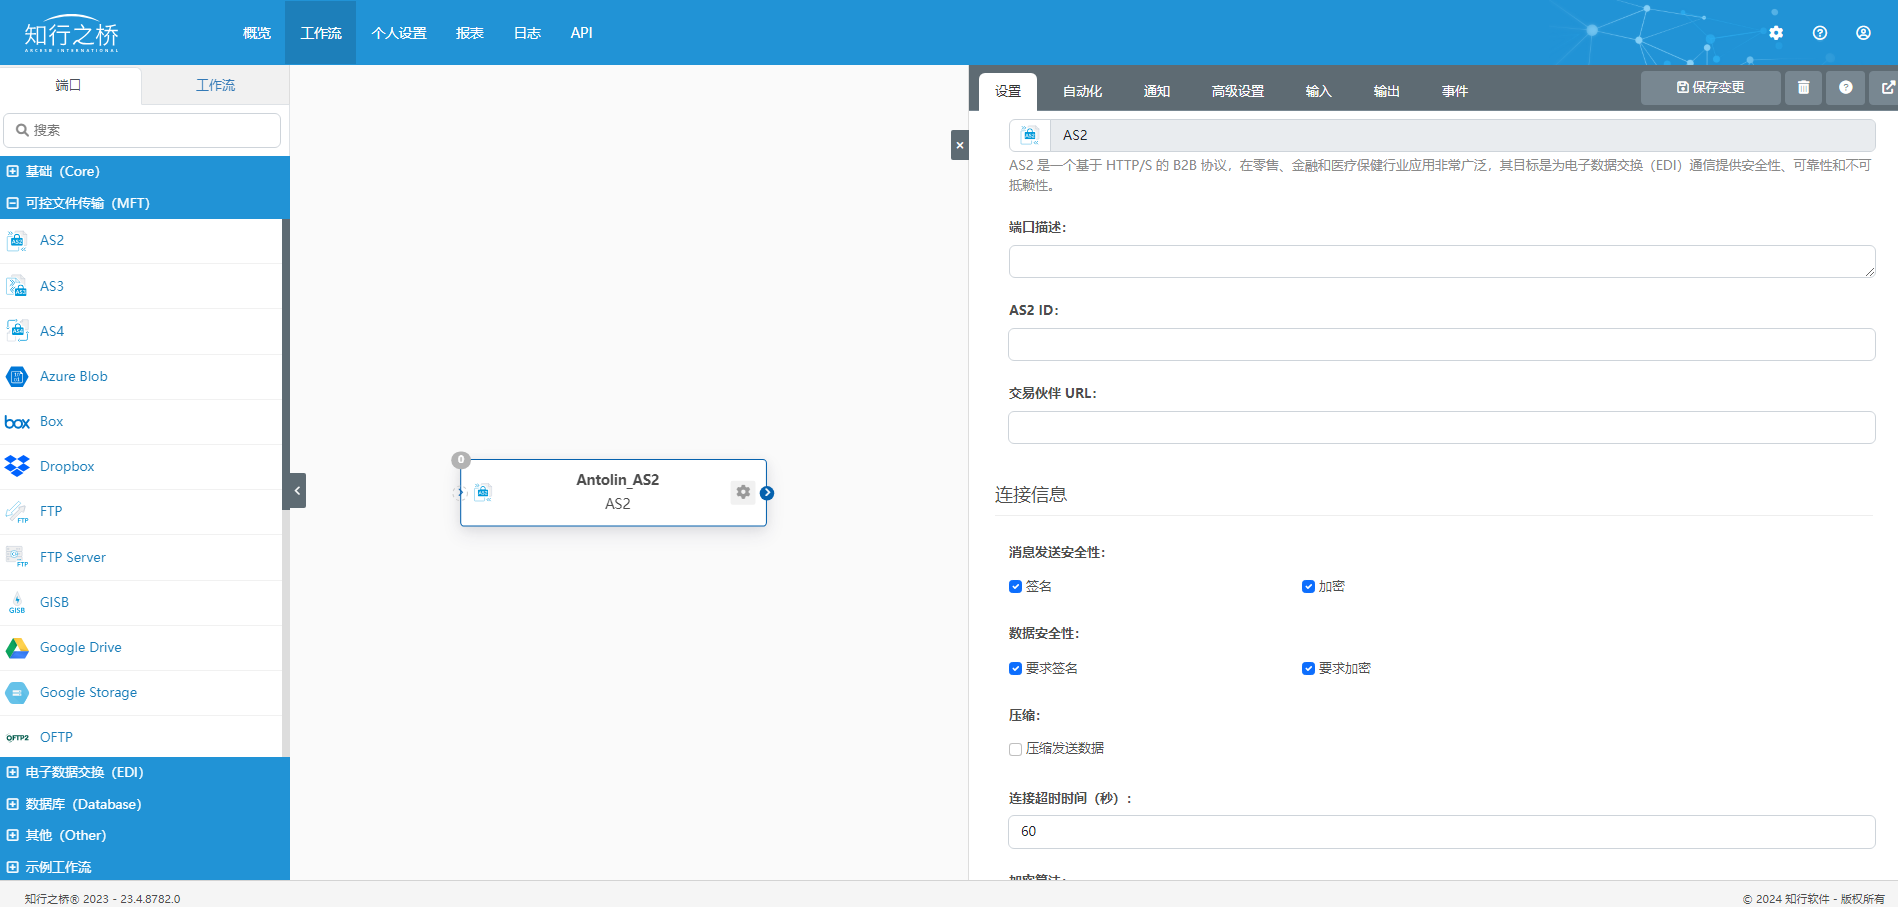
Task: Click the AS2 ID input field
Action: 1441,344
